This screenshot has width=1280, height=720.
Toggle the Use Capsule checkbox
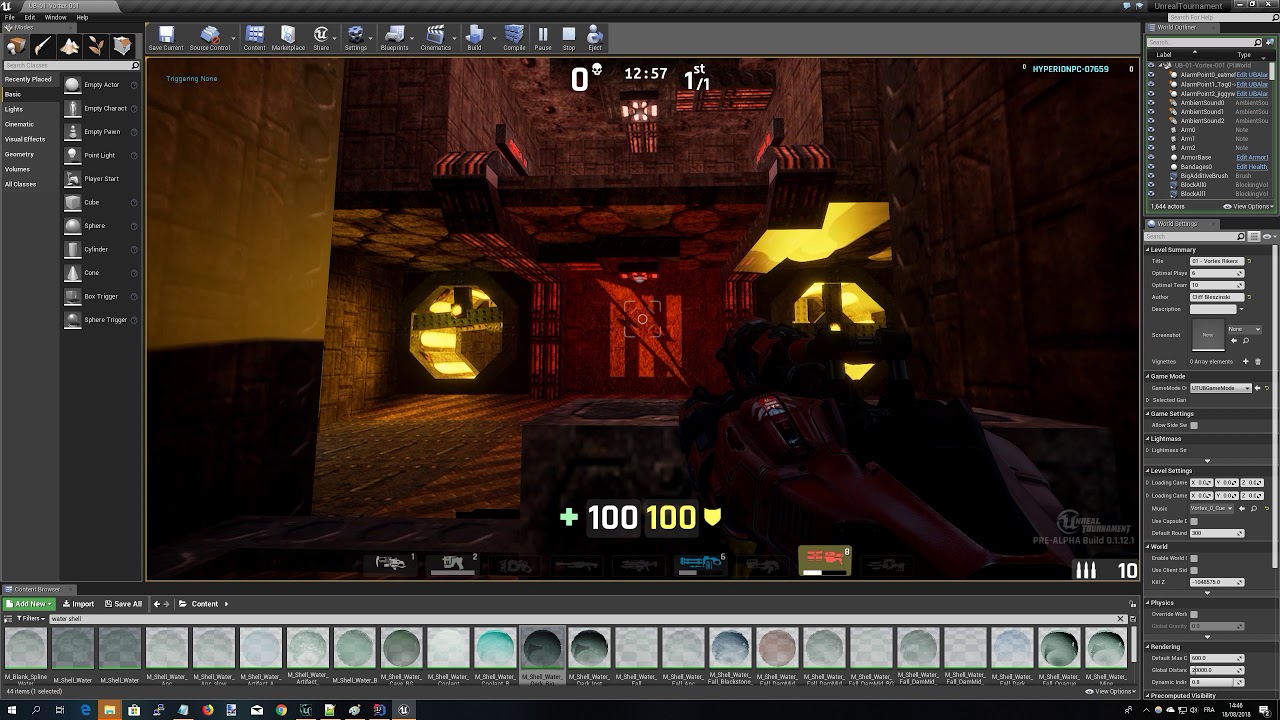pyautogui.click(x=1194, y=521)
